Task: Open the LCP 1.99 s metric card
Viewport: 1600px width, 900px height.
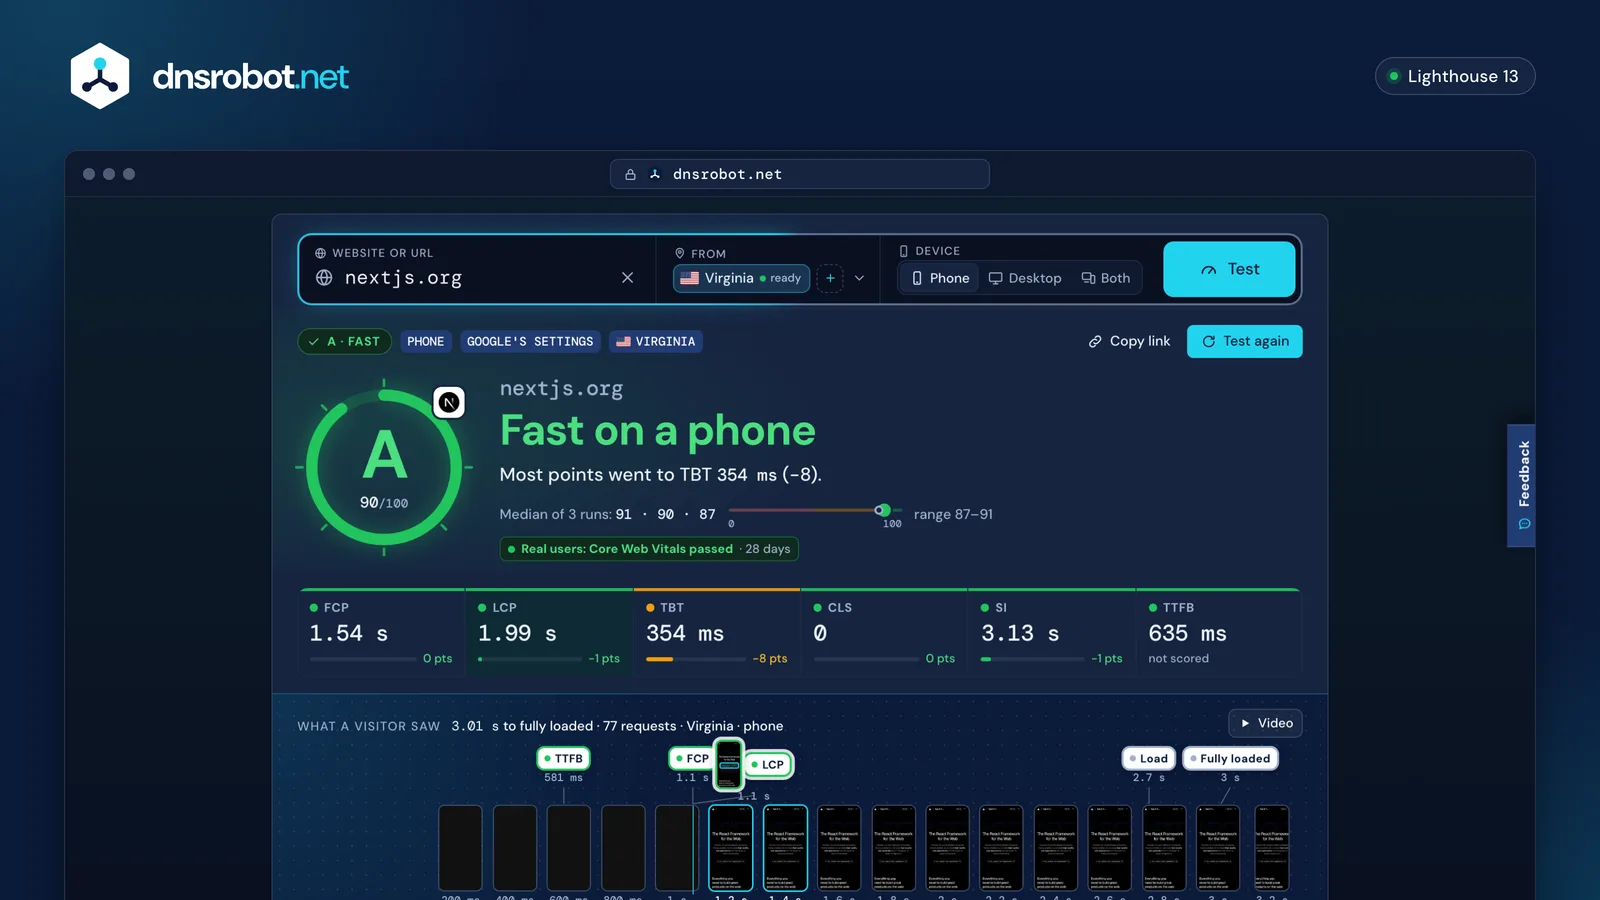Action: (549, 633)
